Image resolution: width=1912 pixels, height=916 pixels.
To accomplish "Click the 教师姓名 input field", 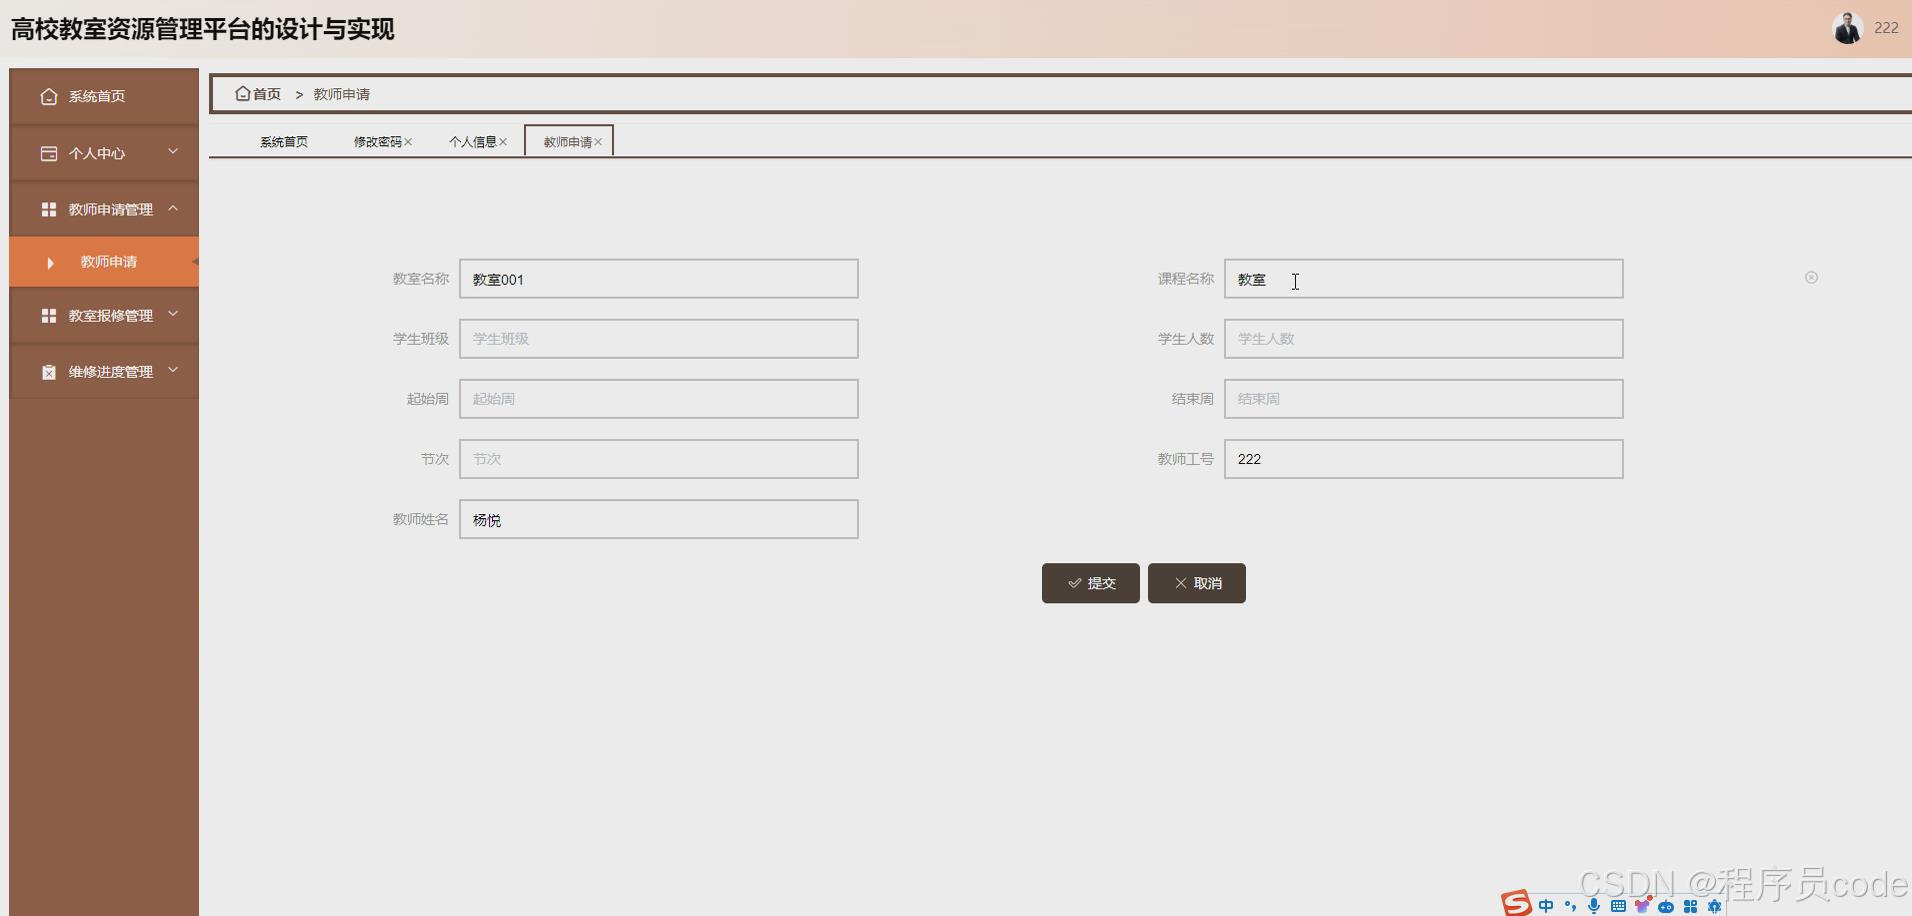I will point(658,519).
